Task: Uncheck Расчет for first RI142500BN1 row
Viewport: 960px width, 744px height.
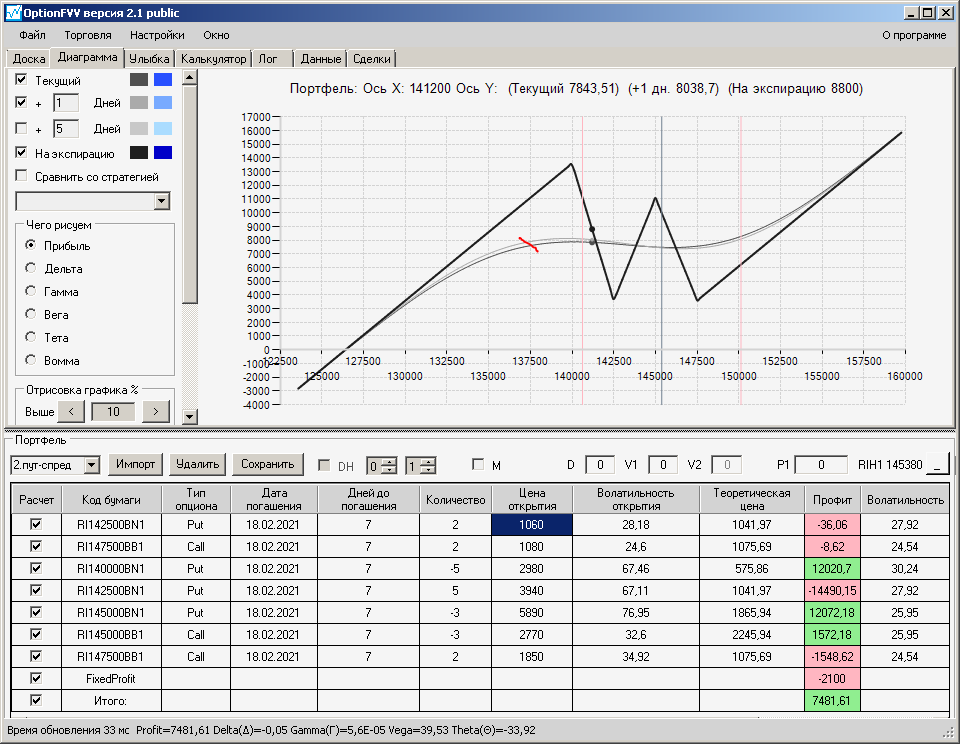Action: click(x=36, y=524)
